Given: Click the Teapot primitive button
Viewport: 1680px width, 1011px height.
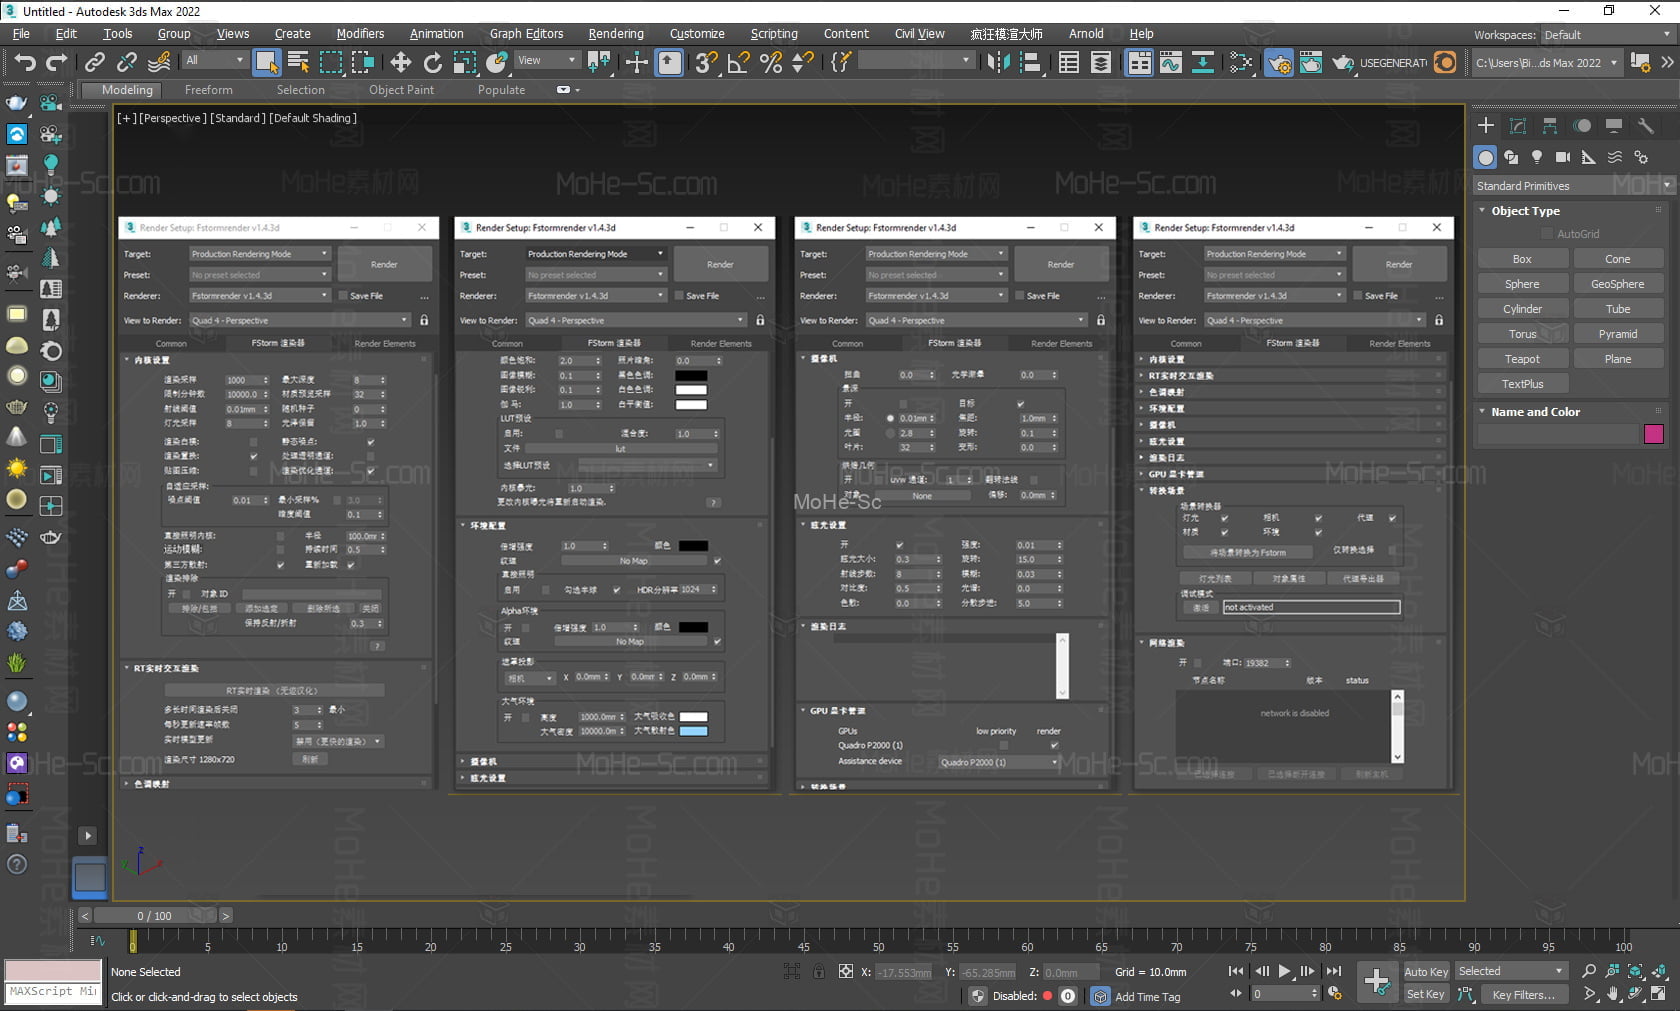Looking at the screenshot, I should (1521, 359).
